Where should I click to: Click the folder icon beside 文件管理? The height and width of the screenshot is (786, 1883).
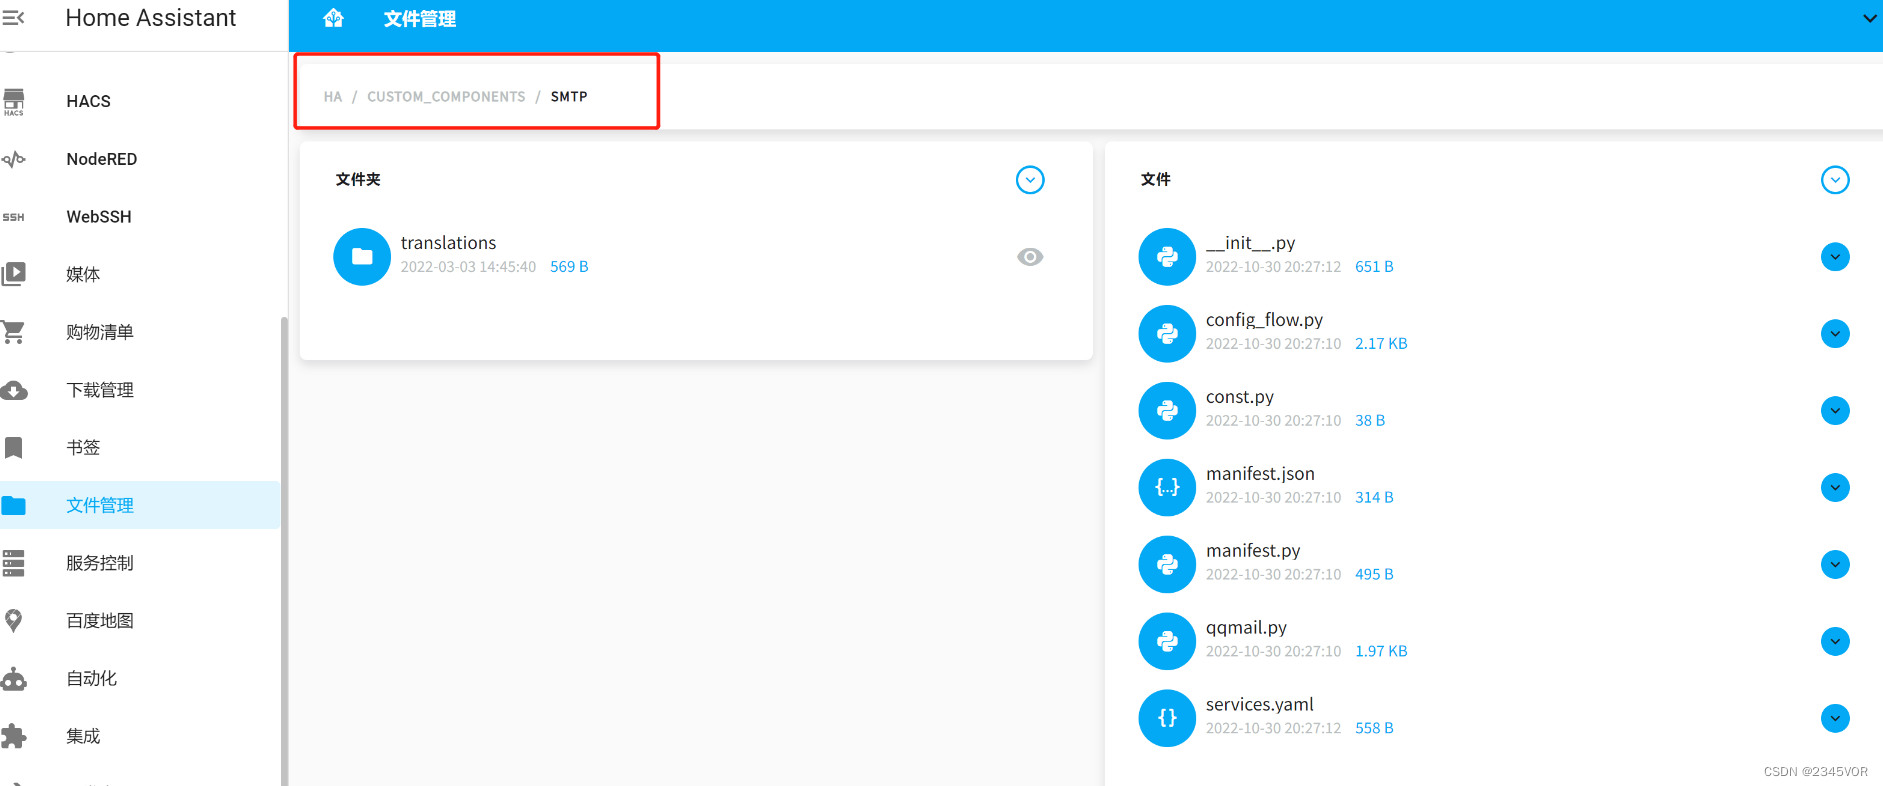(14, 505)
